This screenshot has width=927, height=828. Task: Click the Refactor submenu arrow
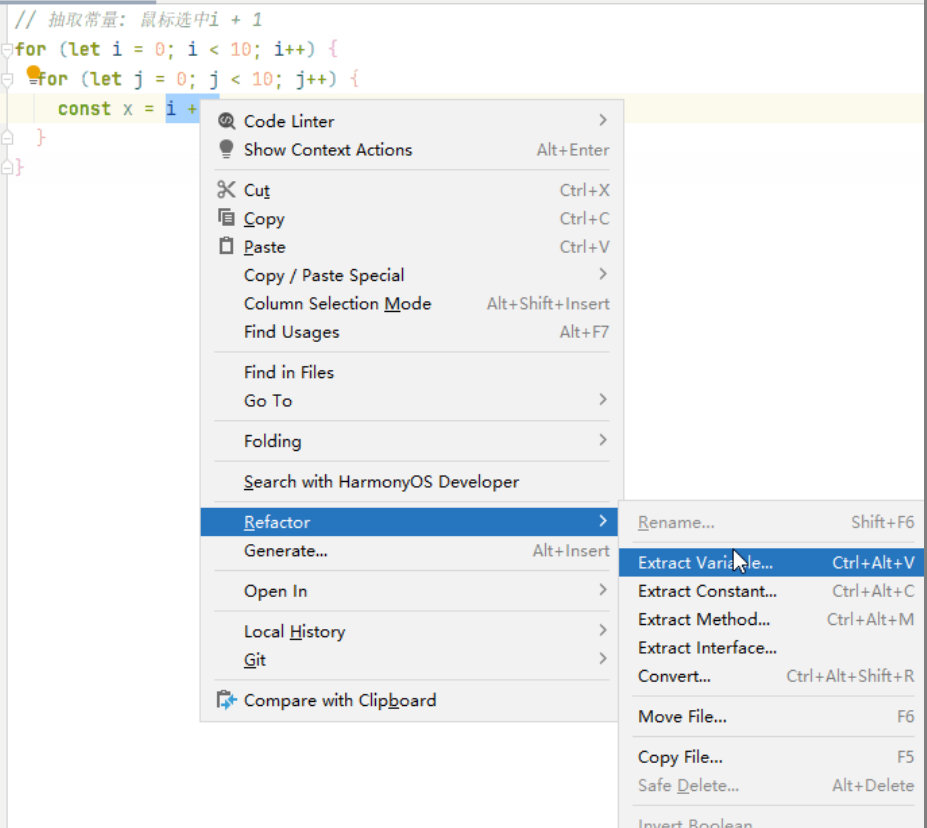tap(602, 521)
